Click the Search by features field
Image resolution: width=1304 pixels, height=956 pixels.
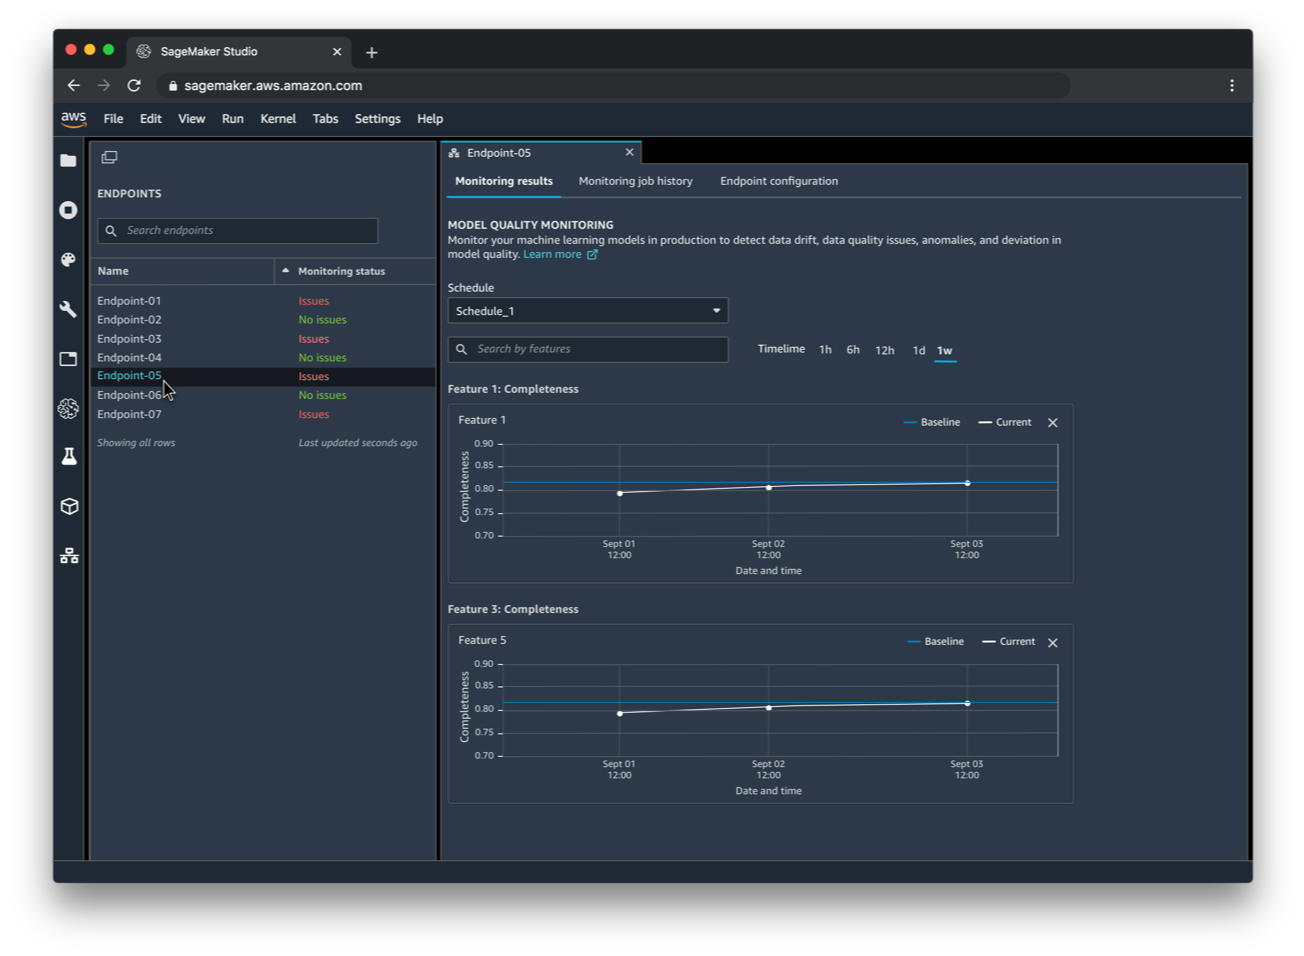[588, 349]
